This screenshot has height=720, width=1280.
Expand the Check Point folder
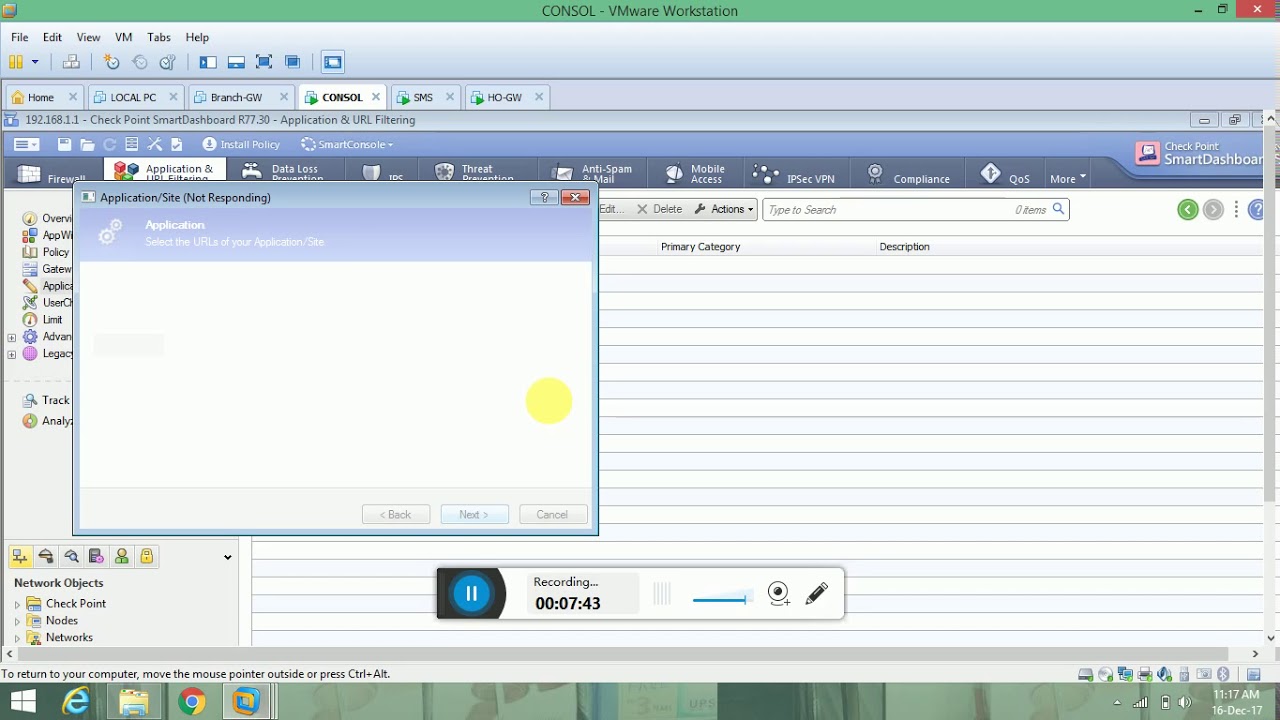[x=17, y=604]
